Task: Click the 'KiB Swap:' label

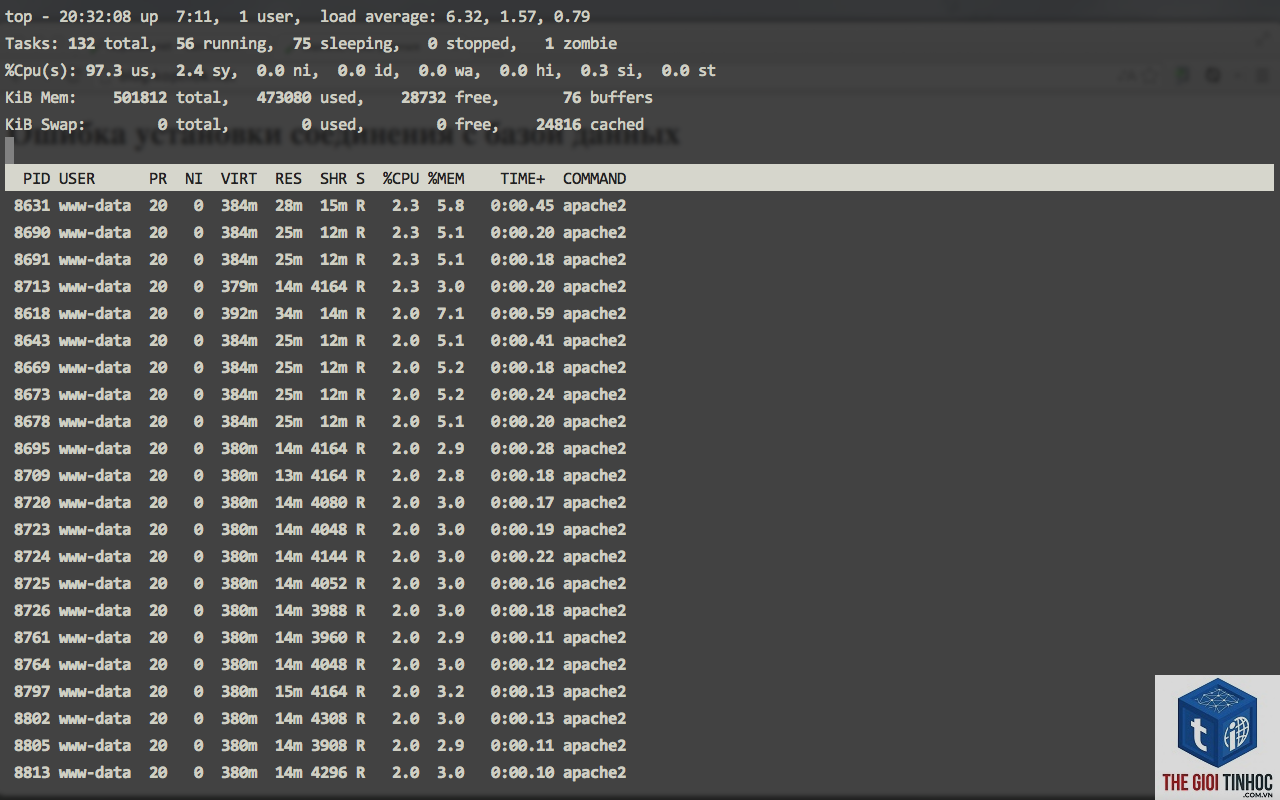Action: pyautogui.click(x=46, y=124)
